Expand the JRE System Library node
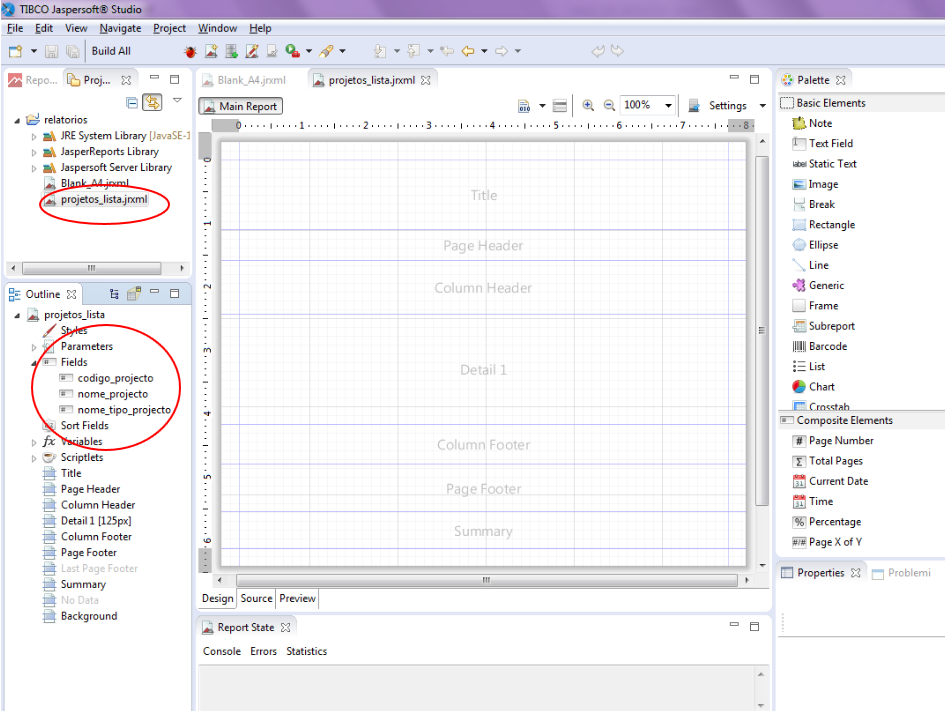945x711 pixels. coord(34,137)
